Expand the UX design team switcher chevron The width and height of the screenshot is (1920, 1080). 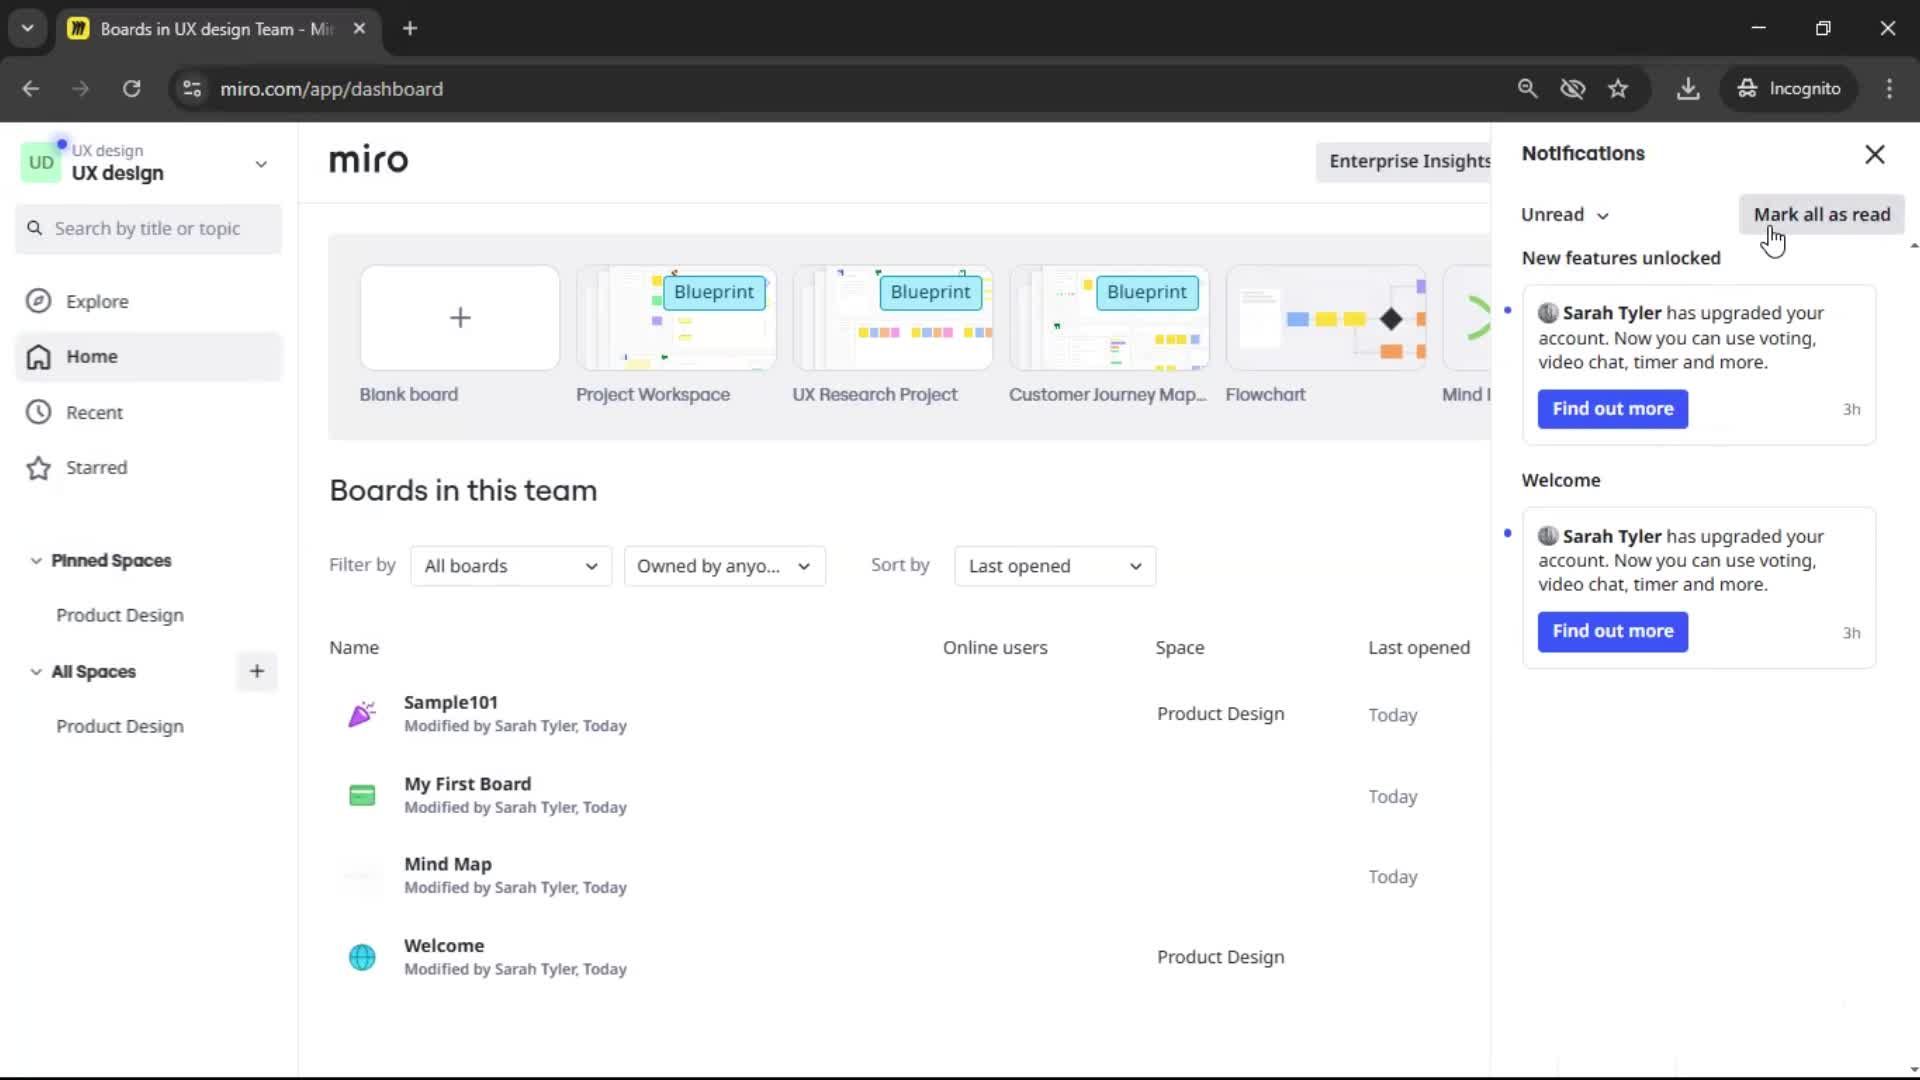pyautogui.click(x=261, y=164)
